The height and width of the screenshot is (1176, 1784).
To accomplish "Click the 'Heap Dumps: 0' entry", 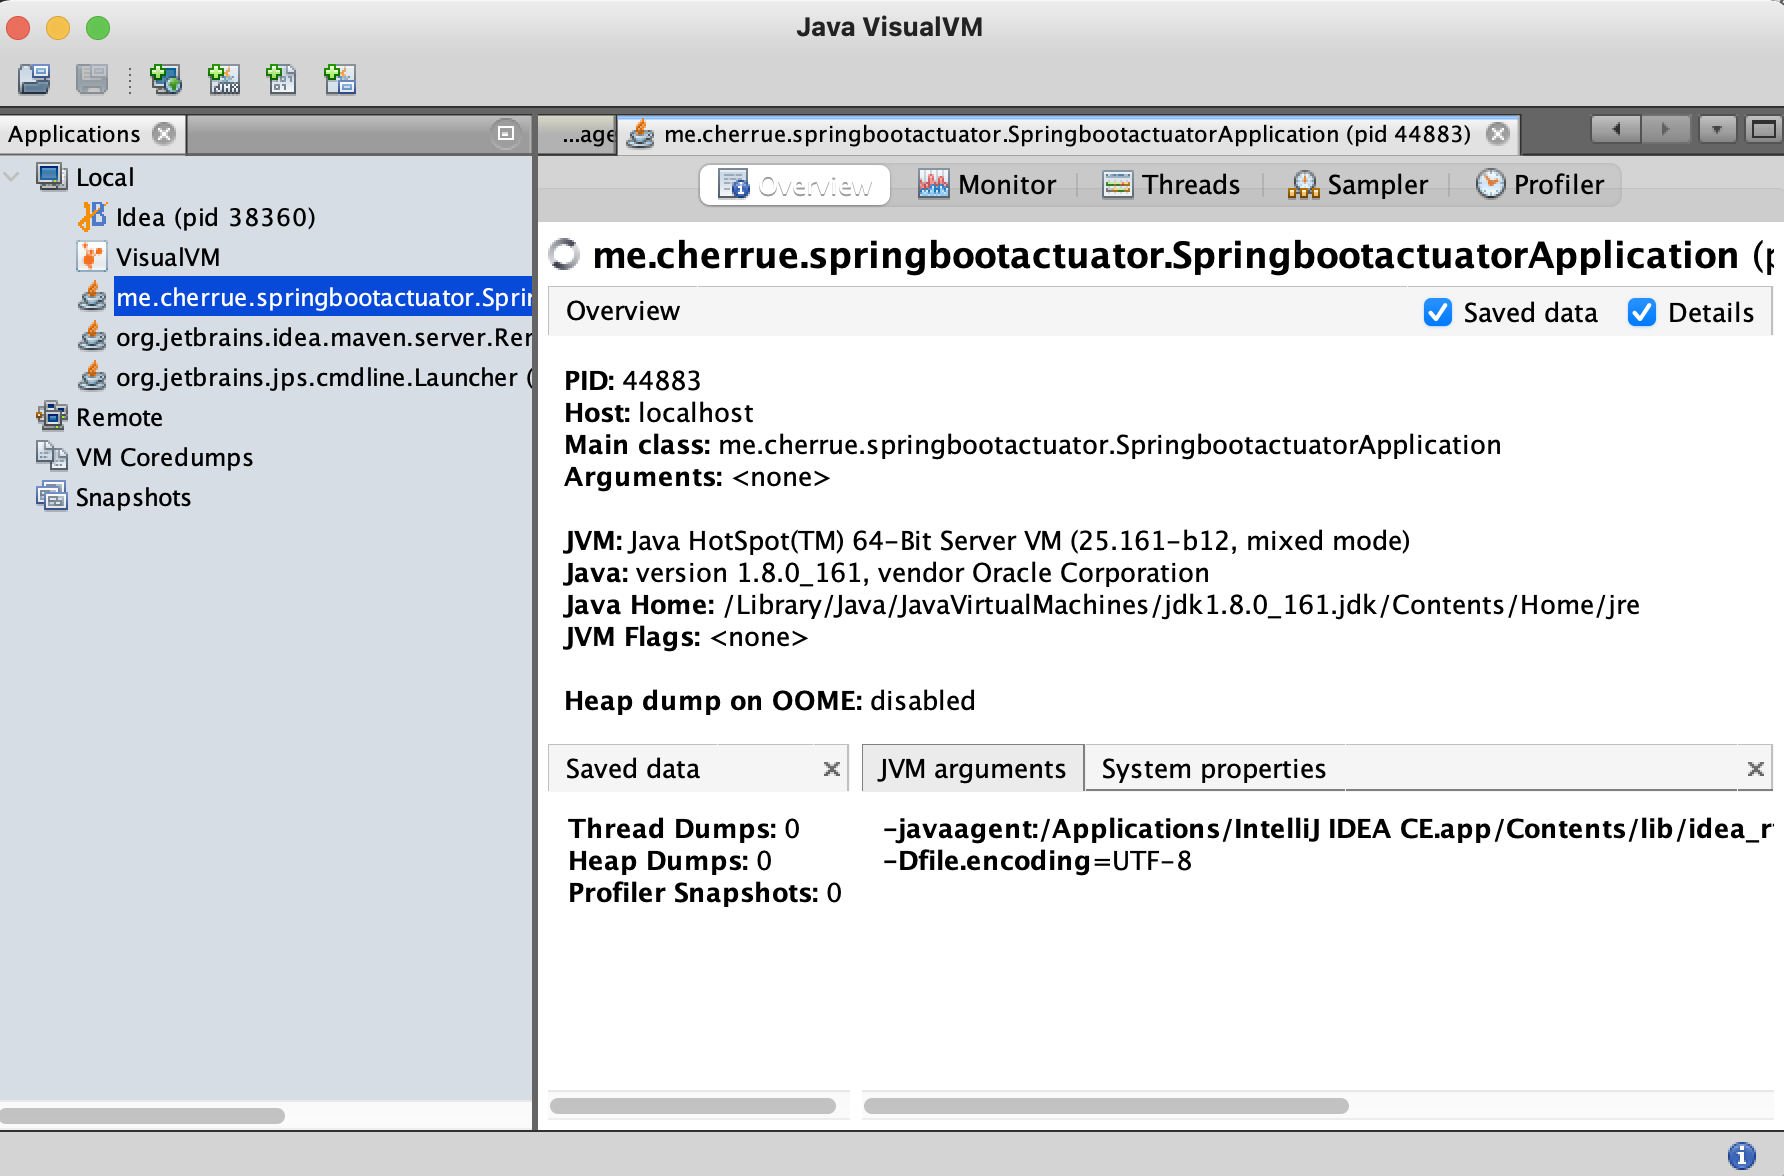I will [670, 861].
